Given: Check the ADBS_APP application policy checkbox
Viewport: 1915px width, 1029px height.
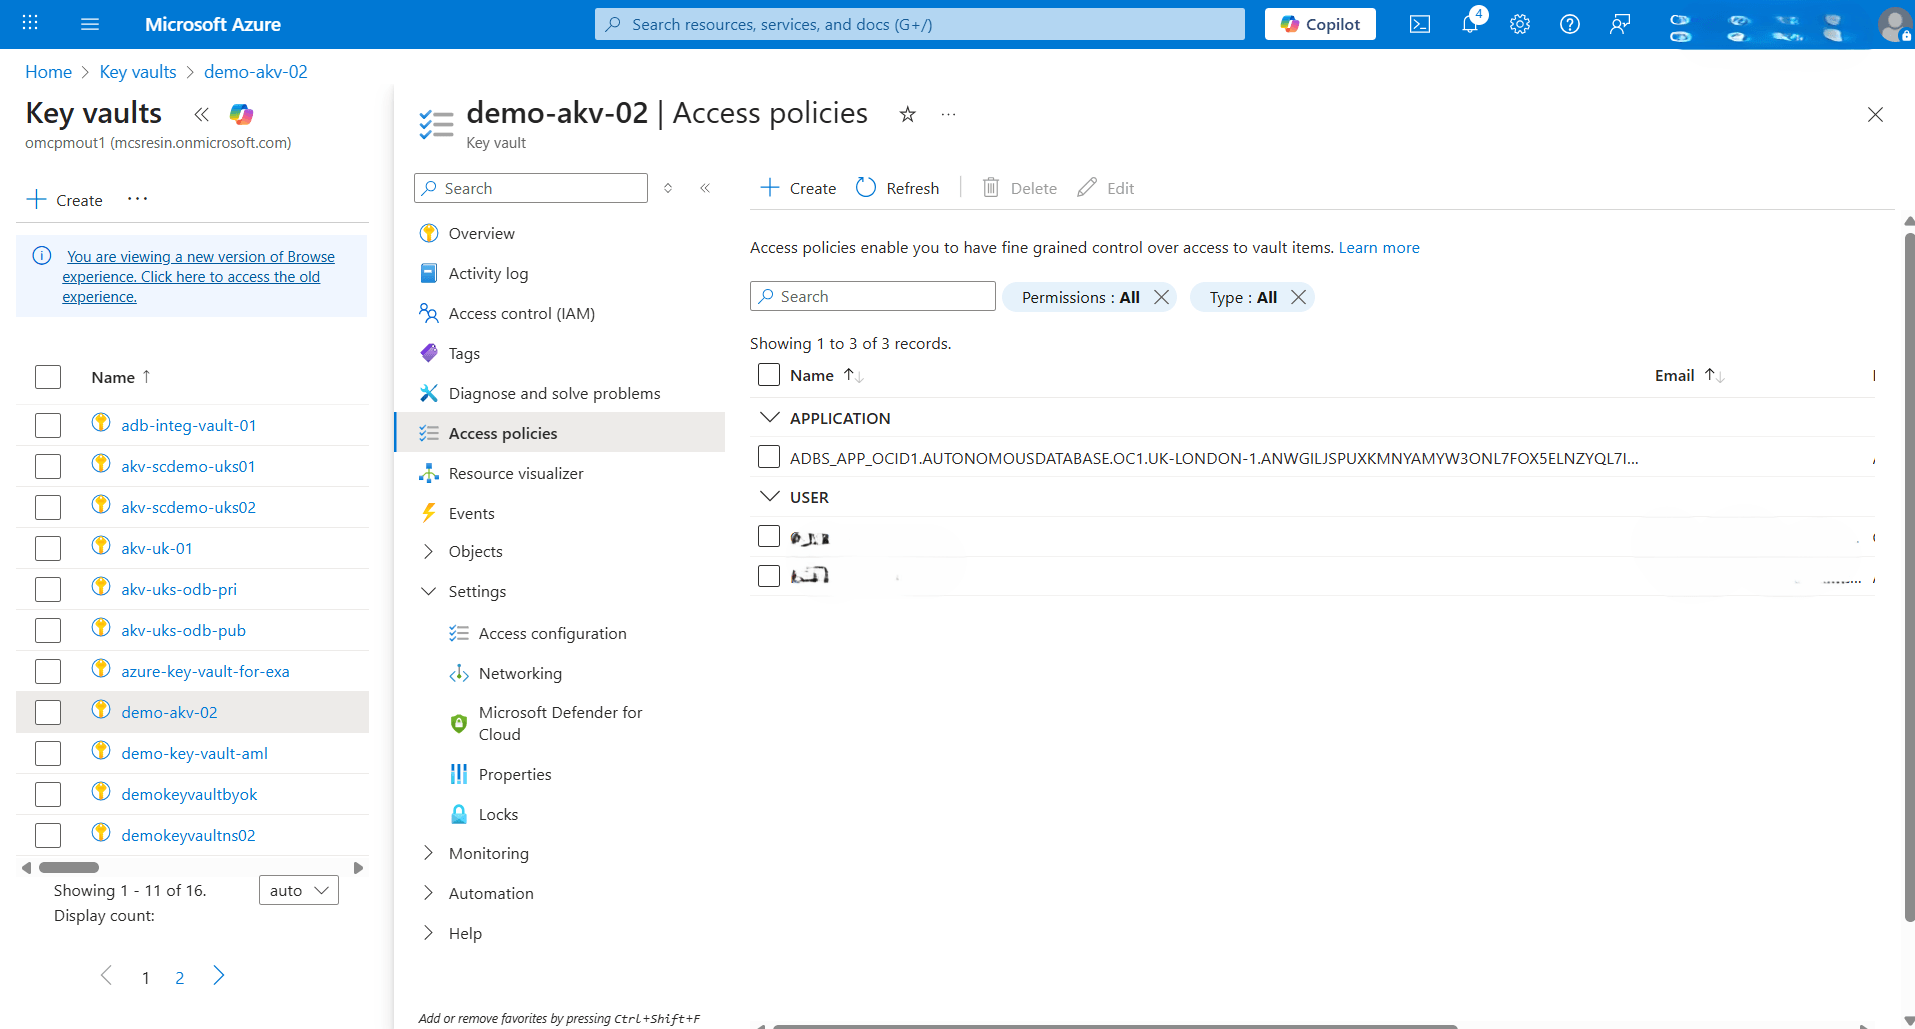Looking at the screenshot, I should point(768,457).
